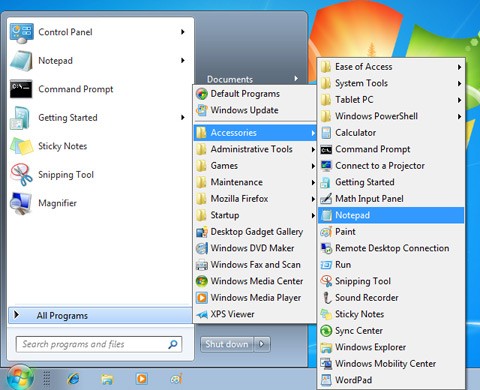Click the Command Prompt entry in Accessories
The height and width of the screenshot is (390, 480).
tap(391, 149)
